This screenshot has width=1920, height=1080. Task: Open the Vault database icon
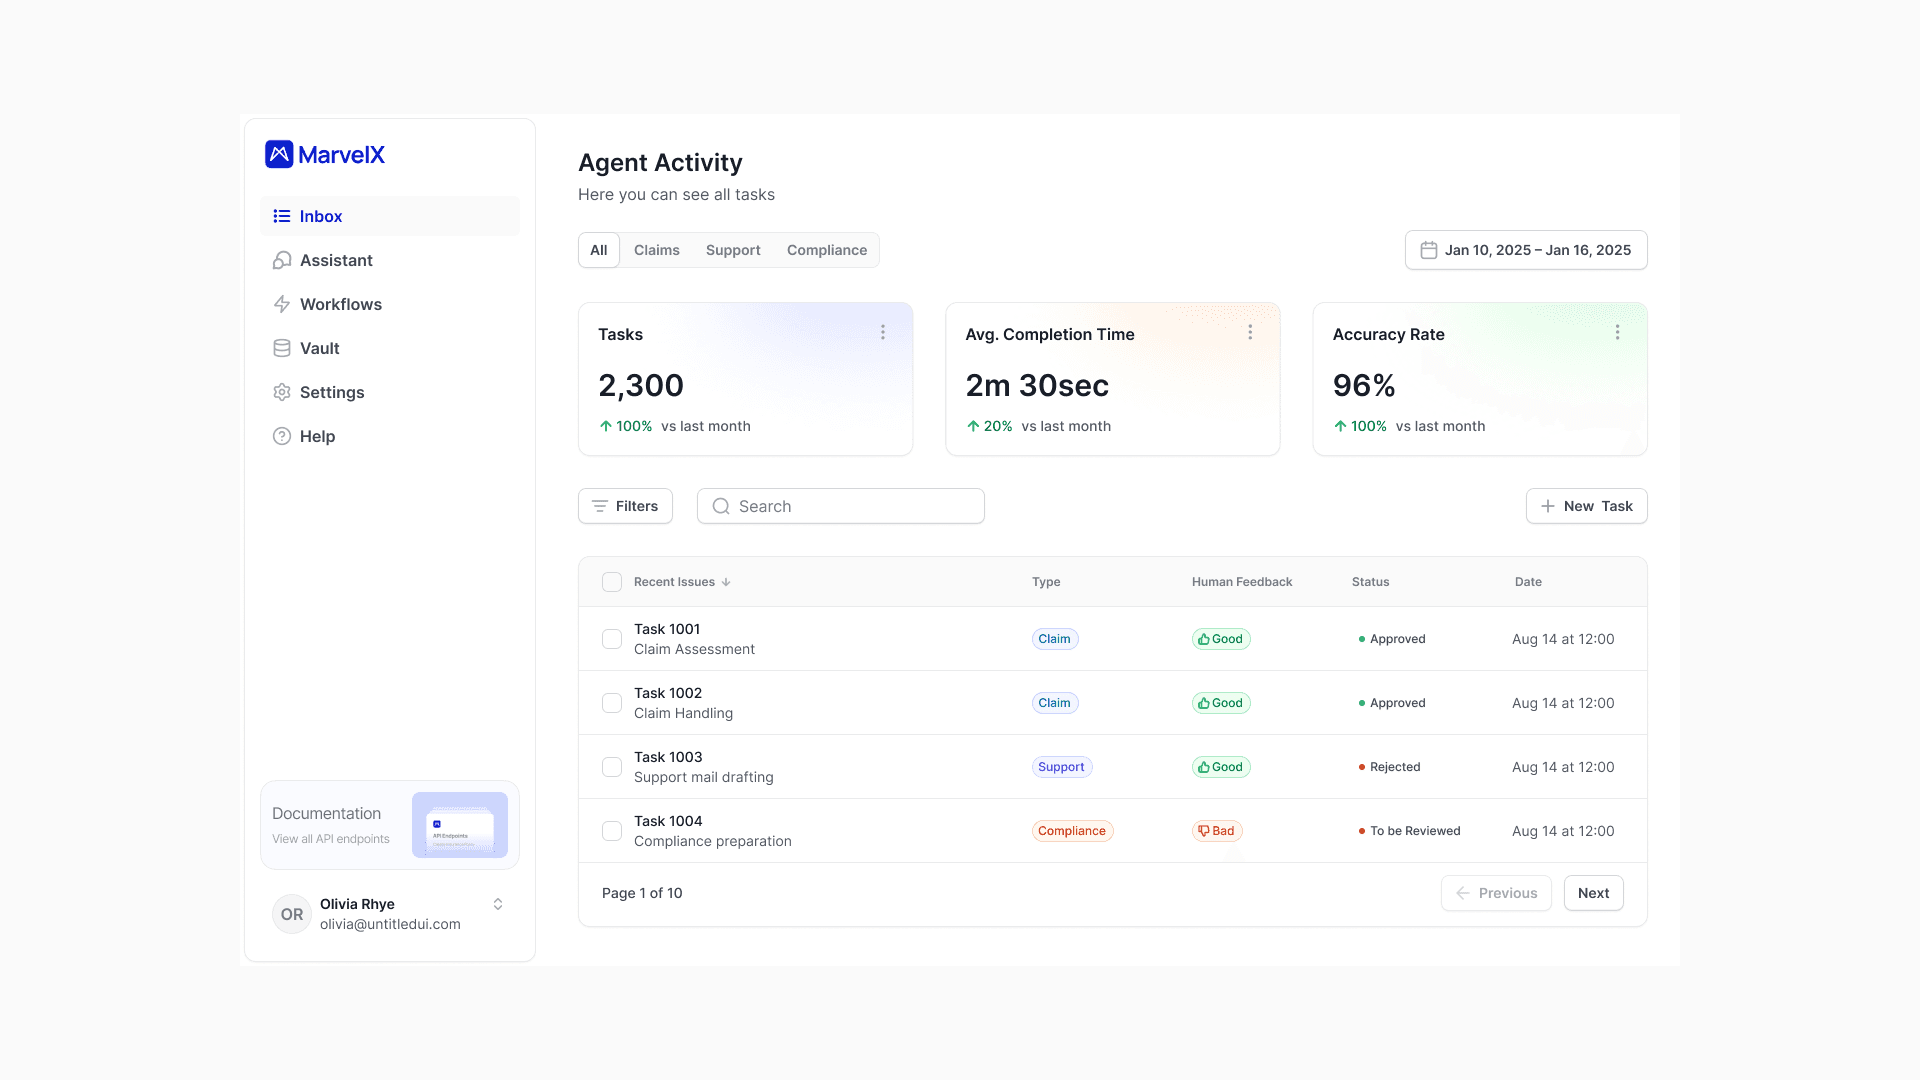[x=282, y=348]
